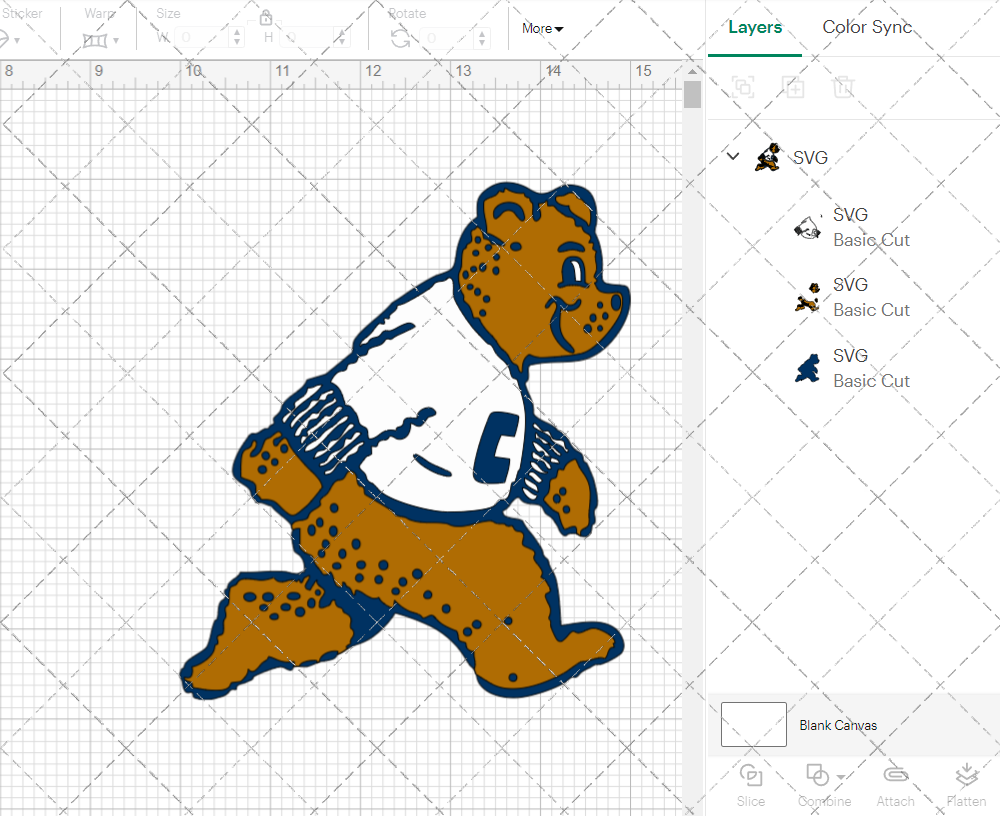
Task: Collapse the SVG layer group
Action: click(733, 156)
